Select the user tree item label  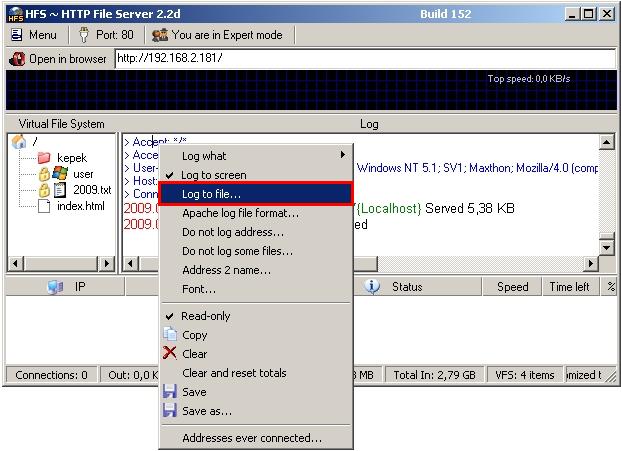click(83, 174)
